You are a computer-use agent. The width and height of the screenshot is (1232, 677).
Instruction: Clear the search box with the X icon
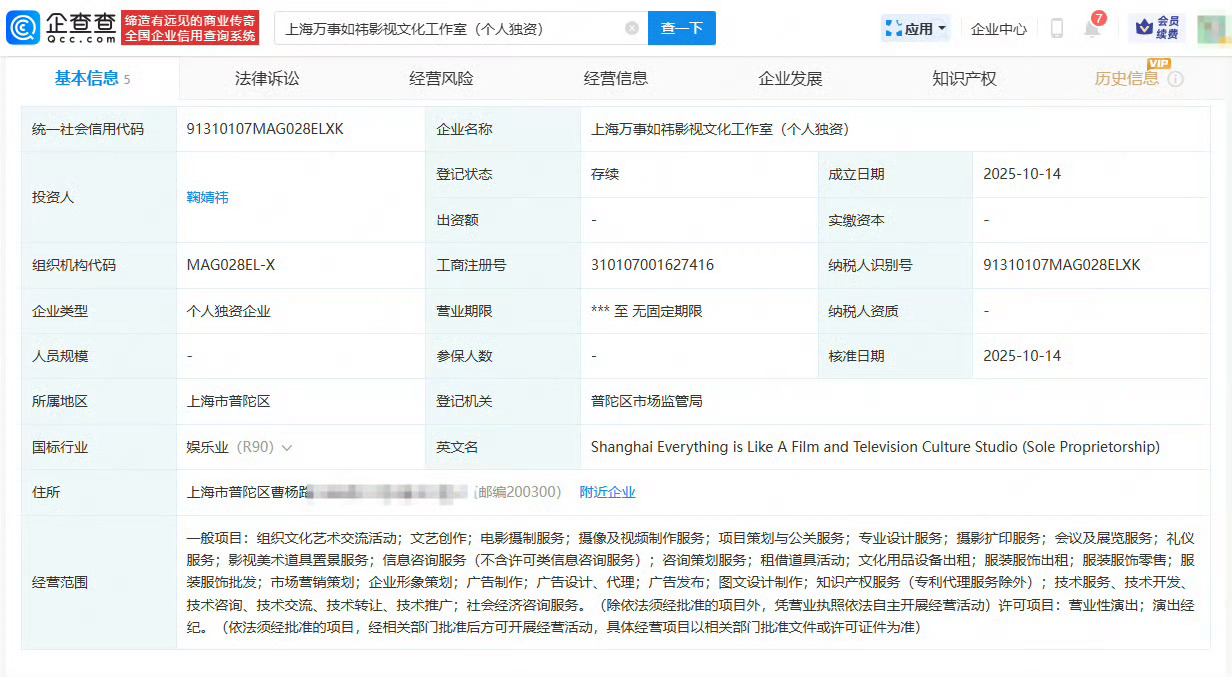coord(632,29)
